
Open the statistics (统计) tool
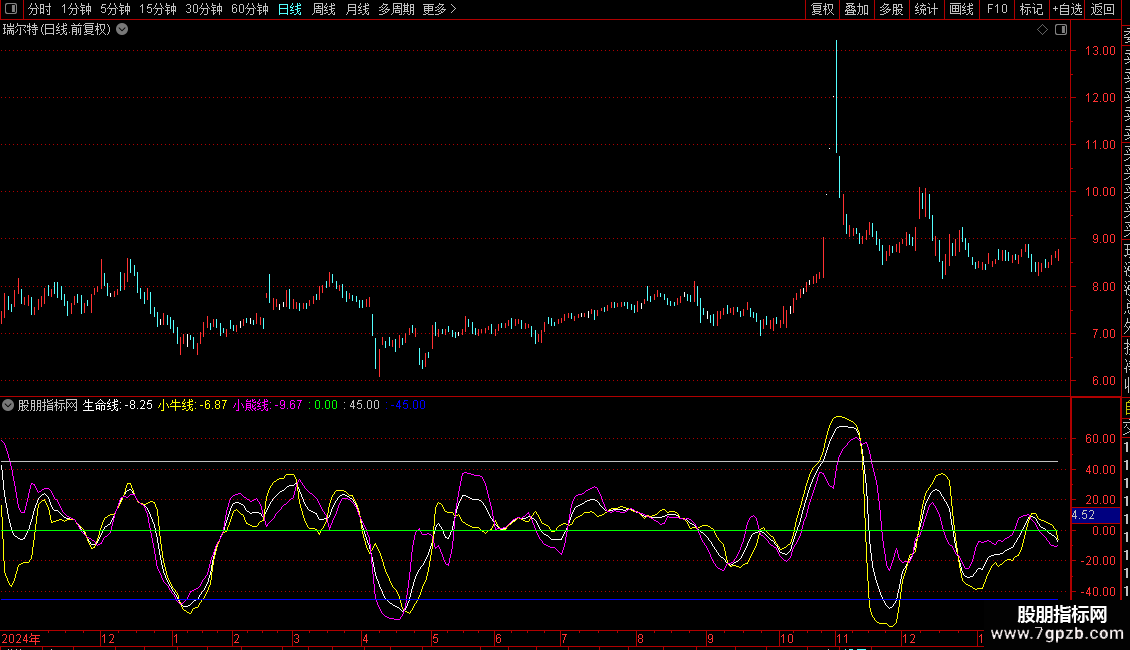click(926, 9)
